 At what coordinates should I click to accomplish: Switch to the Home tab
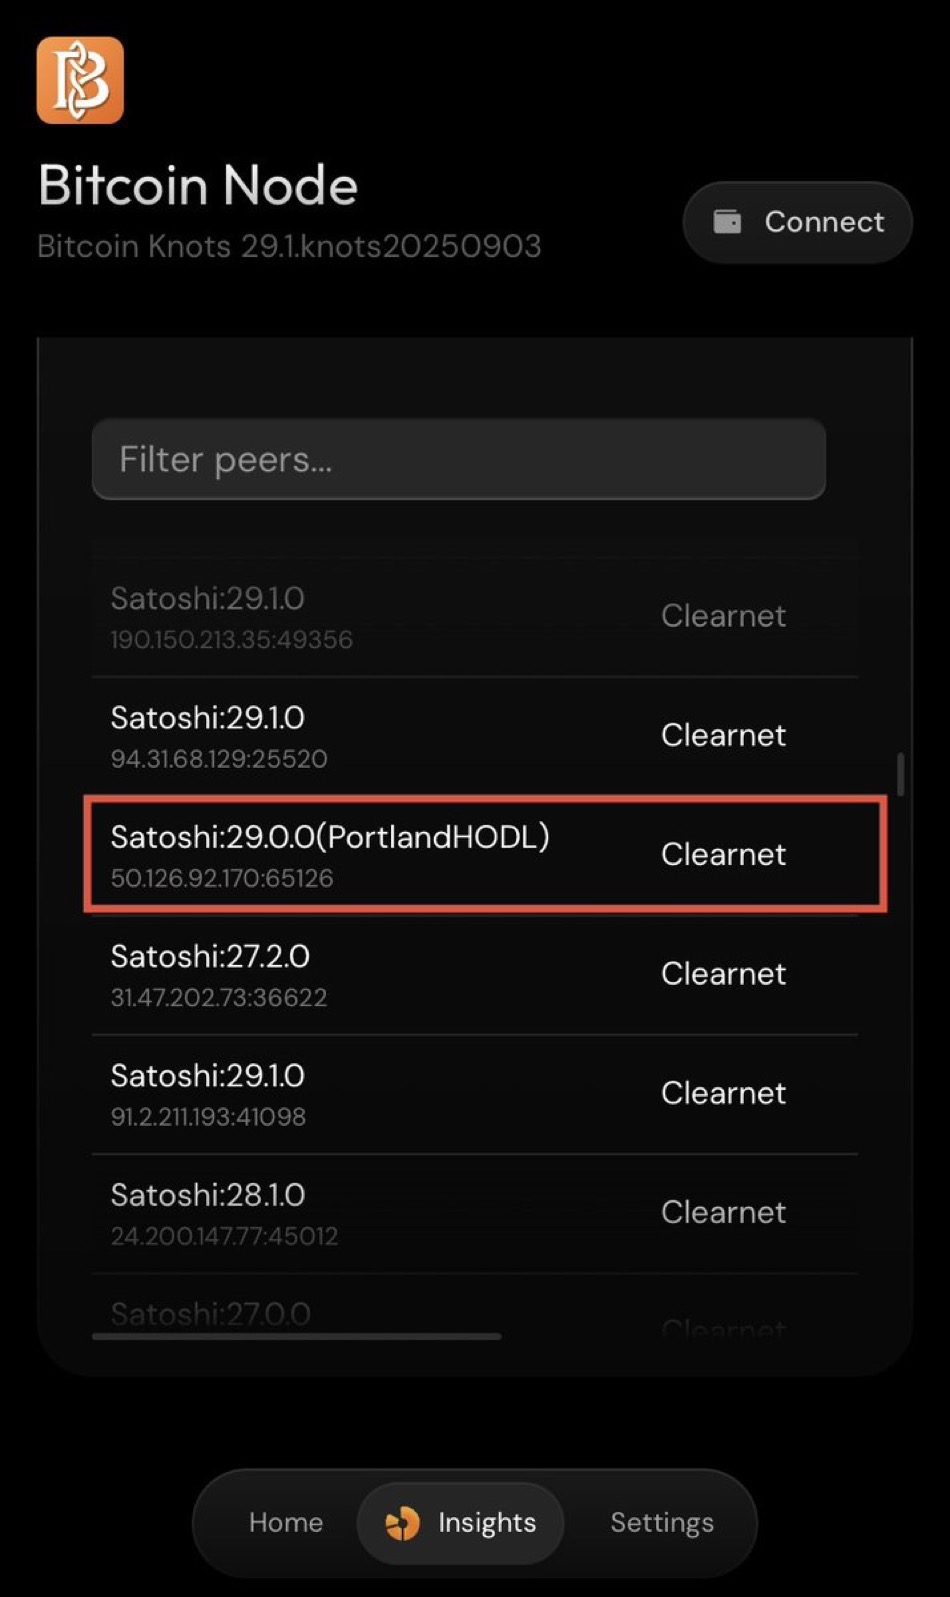286,1522
